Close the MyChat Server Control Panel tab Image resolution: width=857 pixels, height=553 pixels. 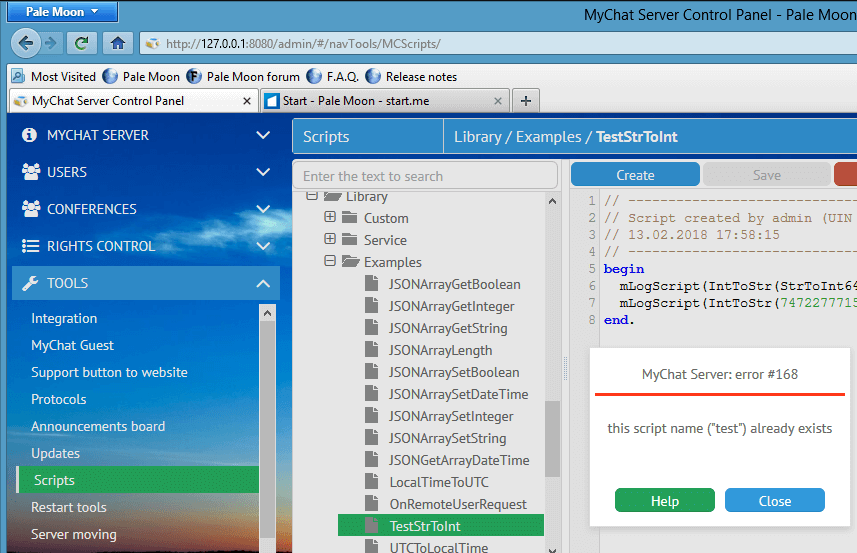pos(246,101)
